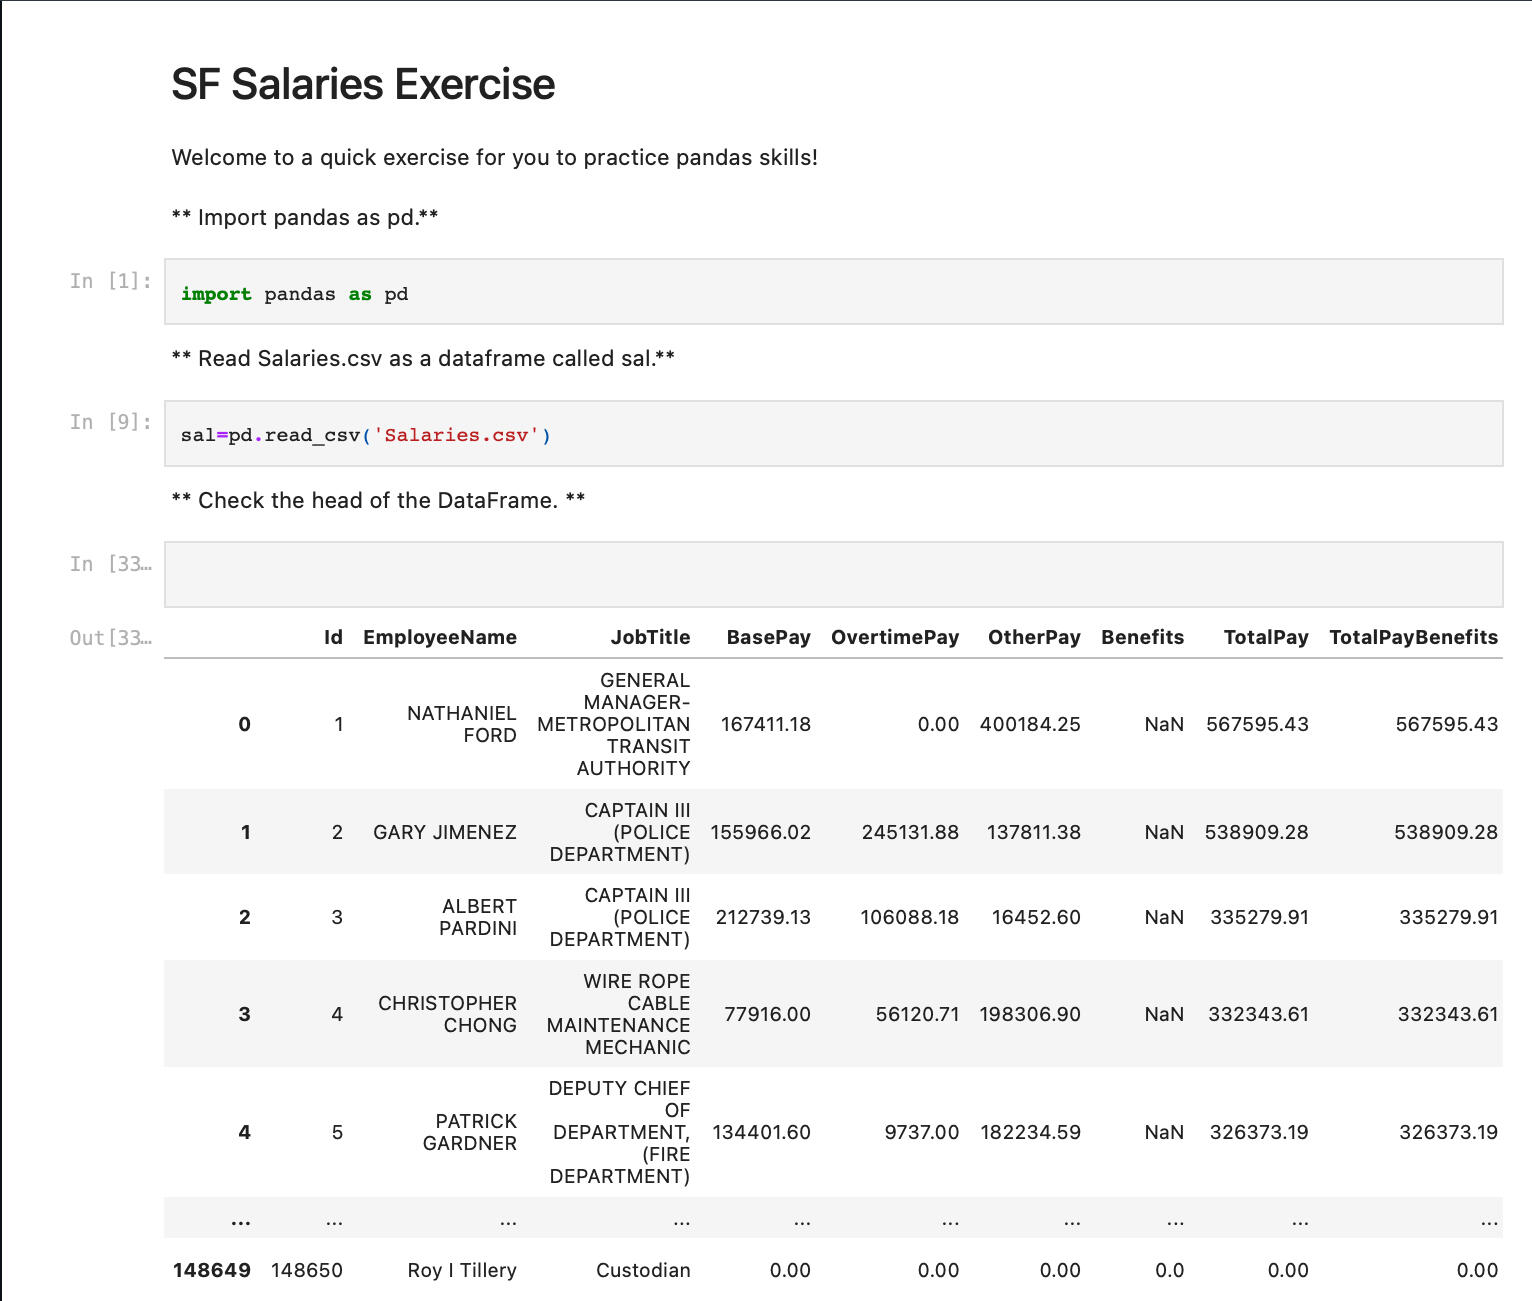Viewport: 1532px width, 1301px height.
Task: Select the SF Salaries Exercise heading
Action: coord(363,85)
